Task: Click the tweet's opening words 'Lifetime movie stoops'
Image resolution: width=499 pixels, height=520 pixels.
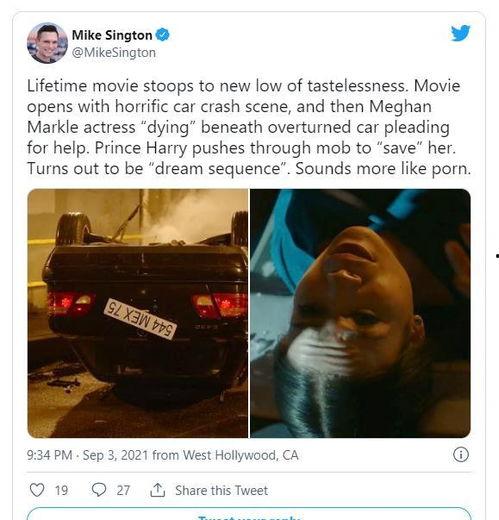Action: (110, 86)
